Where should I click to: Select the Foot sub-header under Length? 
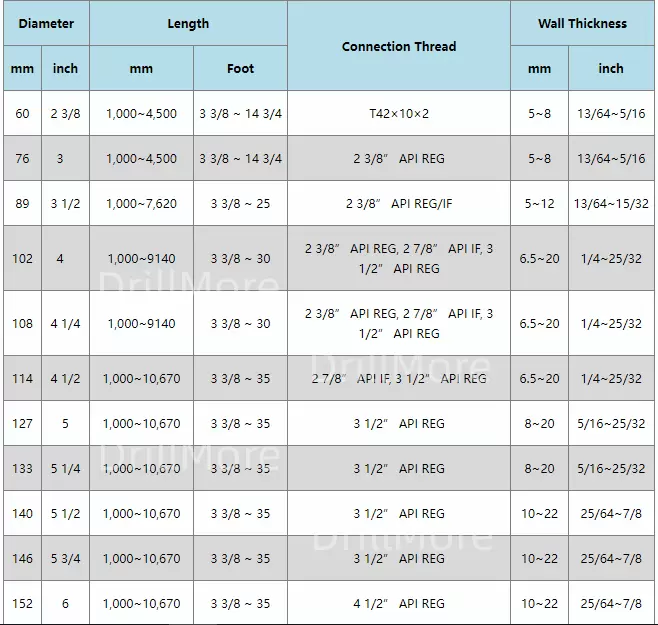(240, 69)
